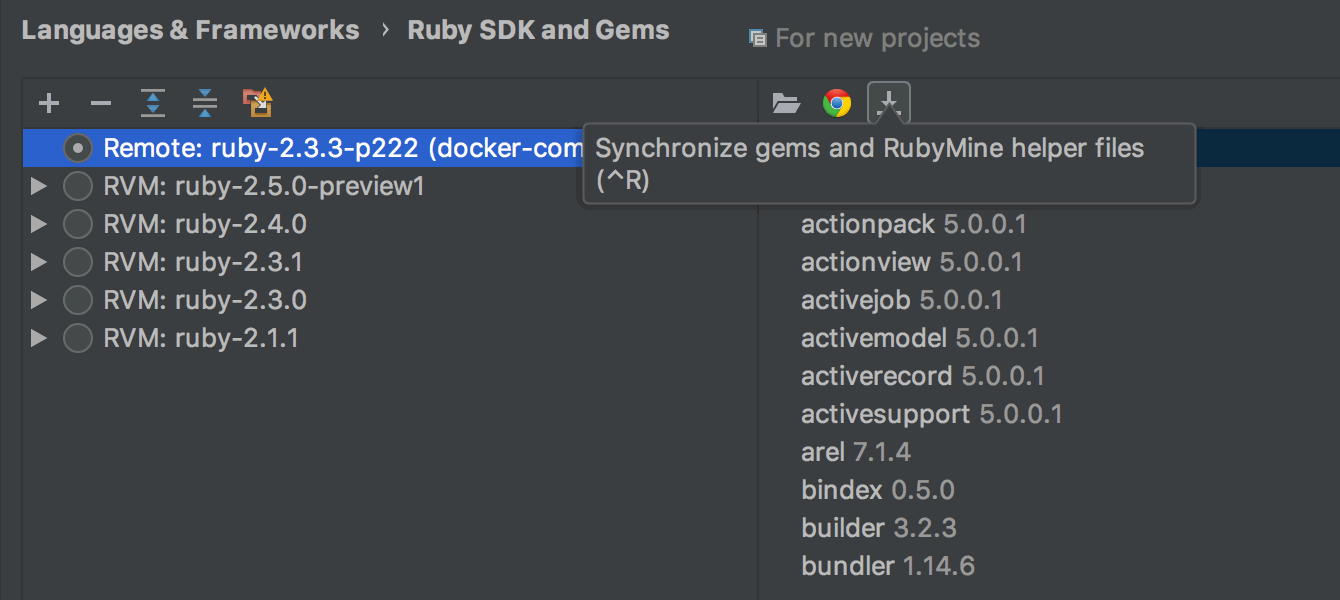Select the bindex 0.5.0 gem

(x=878, y=490)
